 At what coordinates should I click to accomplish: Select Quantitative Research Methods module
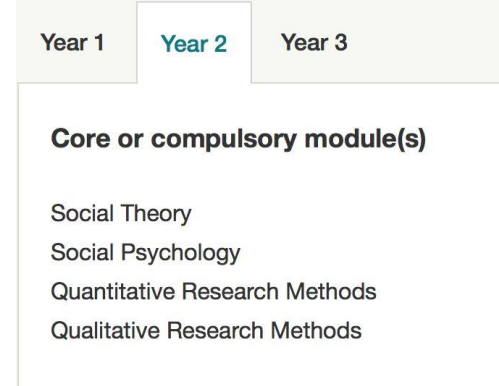click(x=214, y=291)
